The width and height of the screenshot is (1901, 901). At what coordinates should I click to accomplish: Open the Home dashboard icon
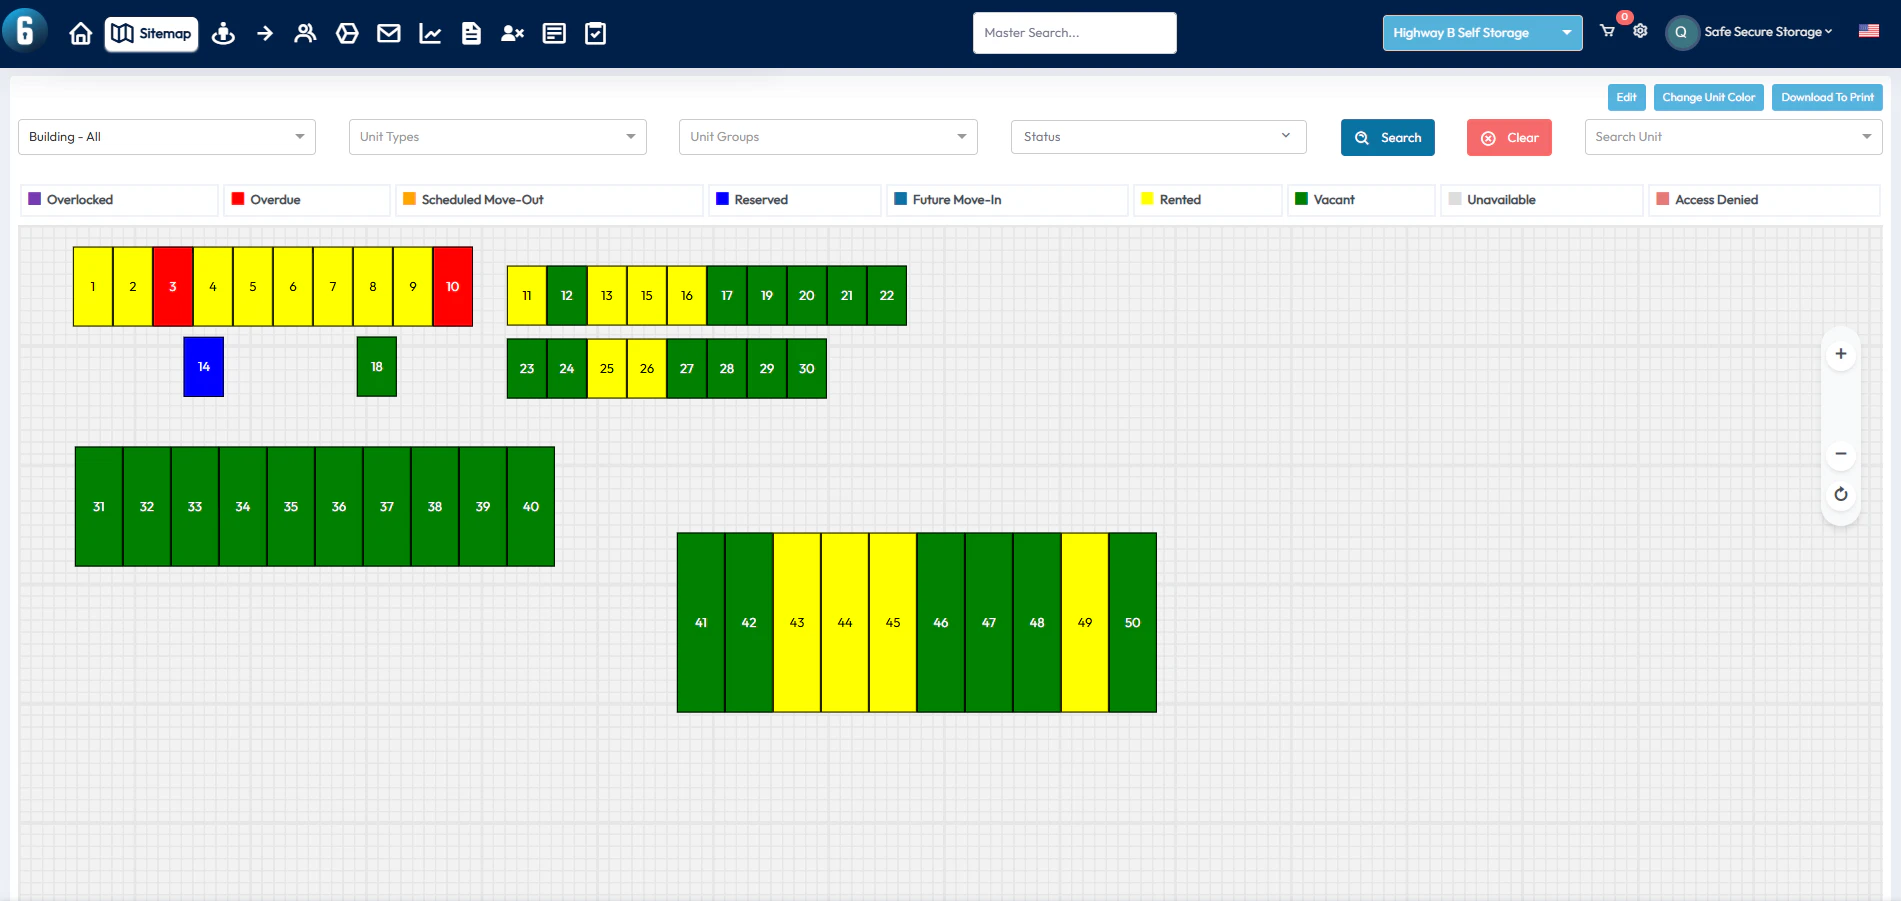[x=80, y=32]
